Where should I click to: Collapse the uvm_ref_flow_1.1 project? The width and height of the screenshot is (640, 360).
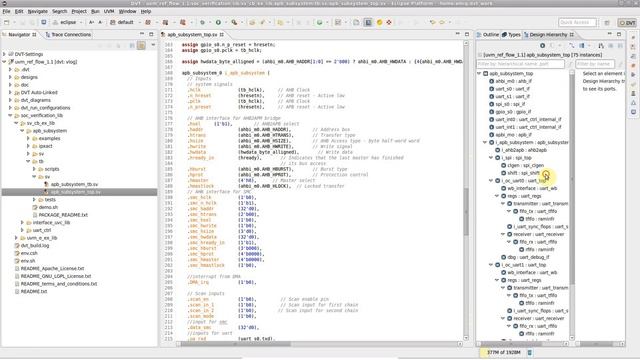[4, 62]
